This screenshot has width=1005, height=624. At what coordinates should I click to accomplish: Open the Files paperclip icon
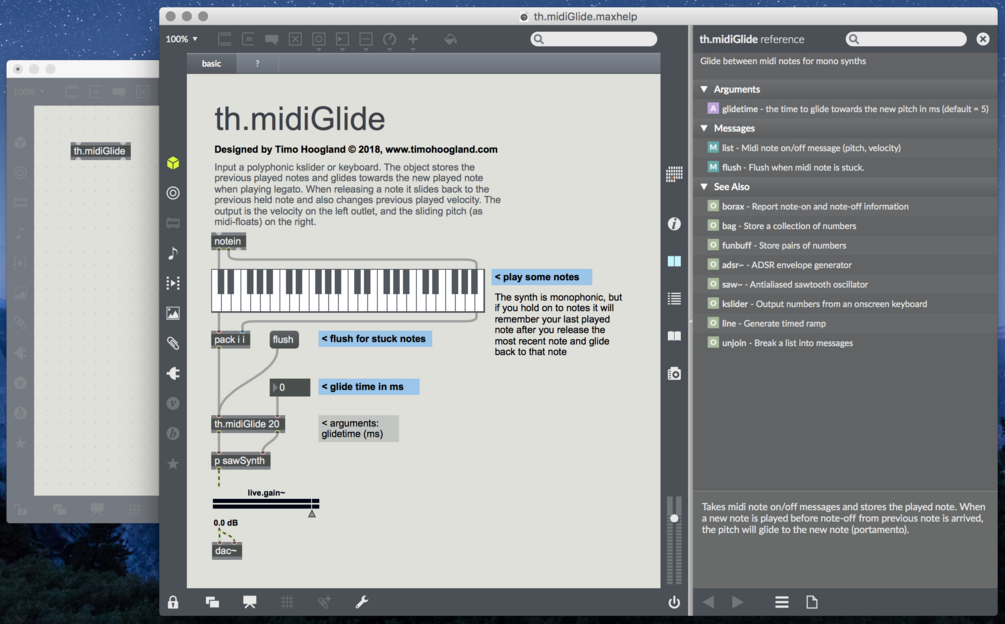click(173, 343)
